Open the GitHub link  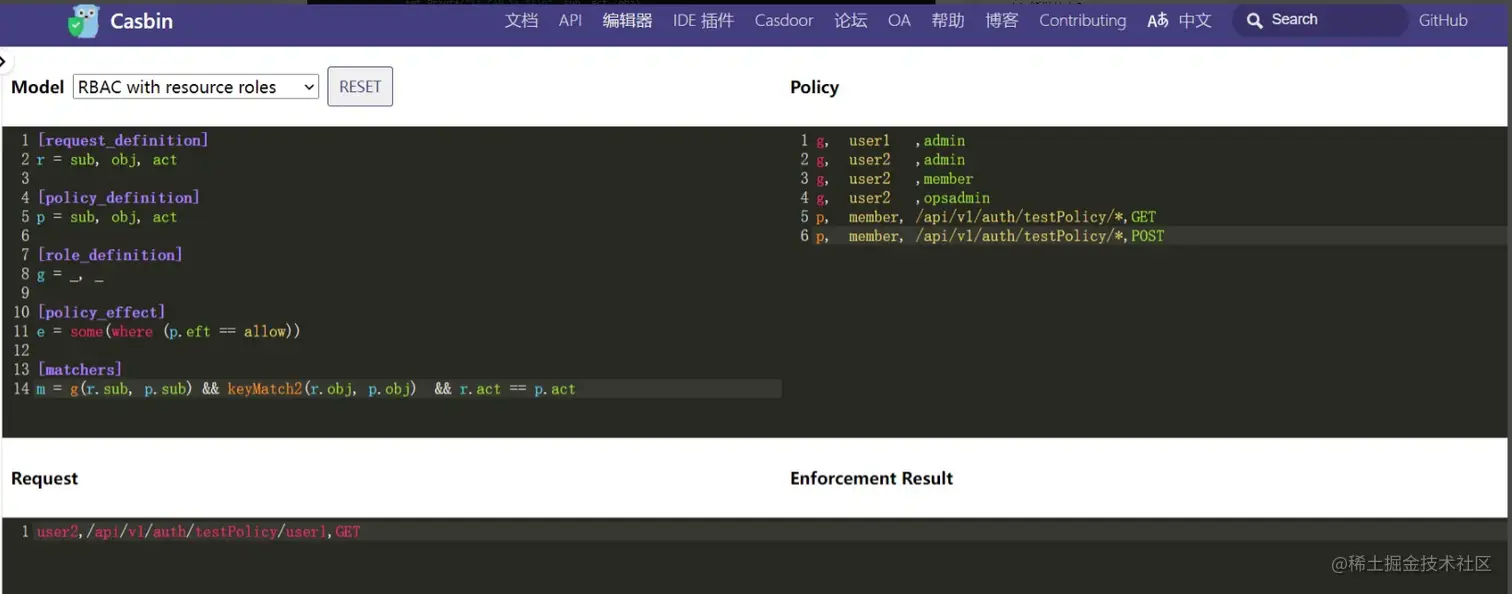1443,20
